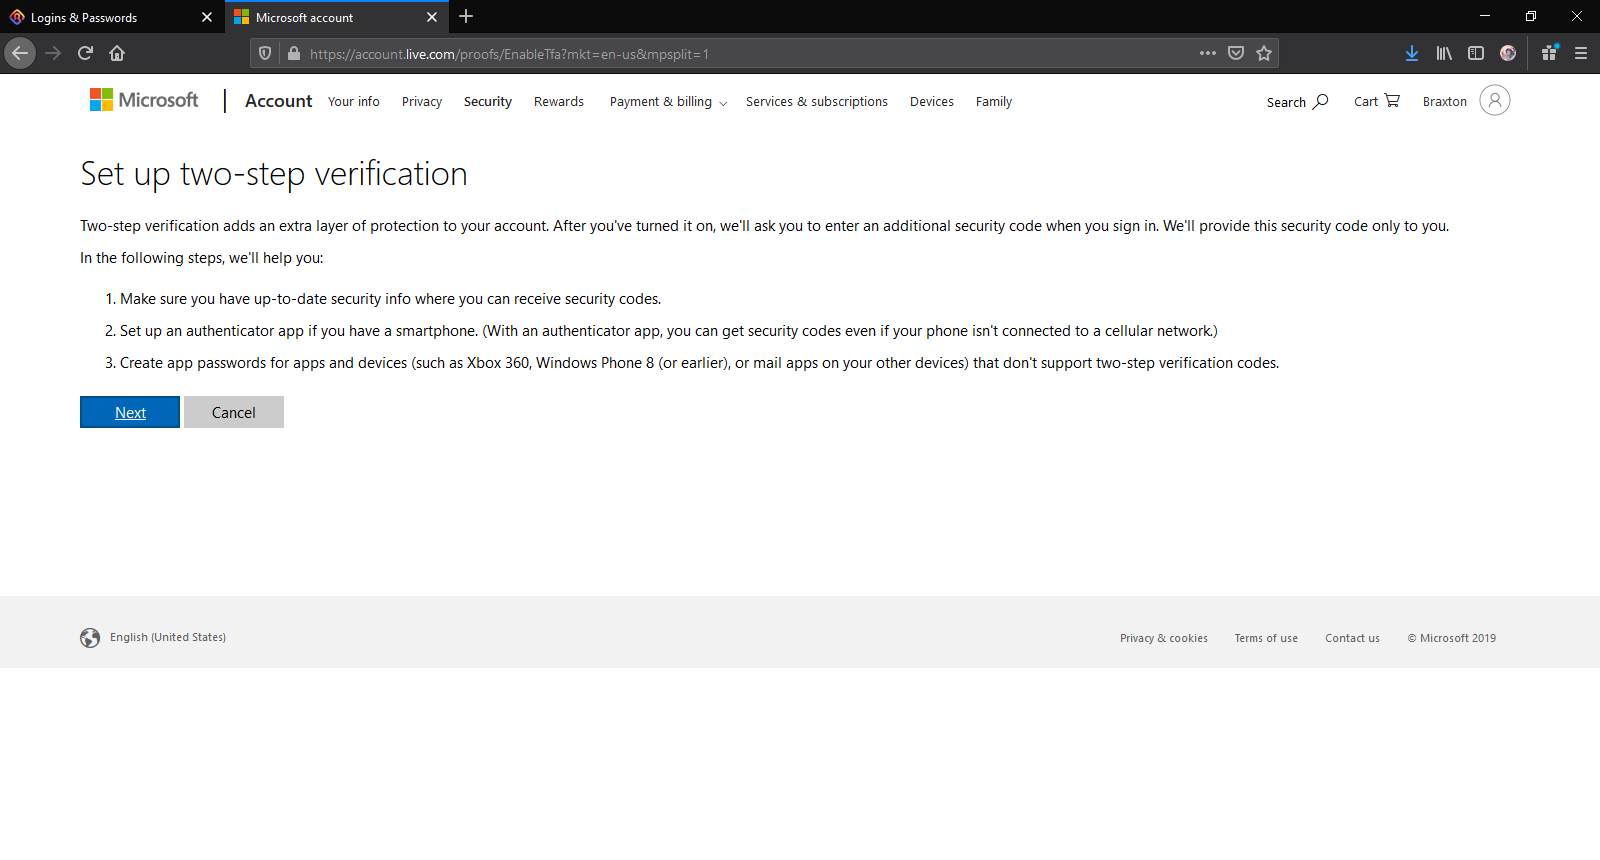This screenshot has width=1600, height=860.
Task: Open the downloads panel
Action: (1412, 53)
